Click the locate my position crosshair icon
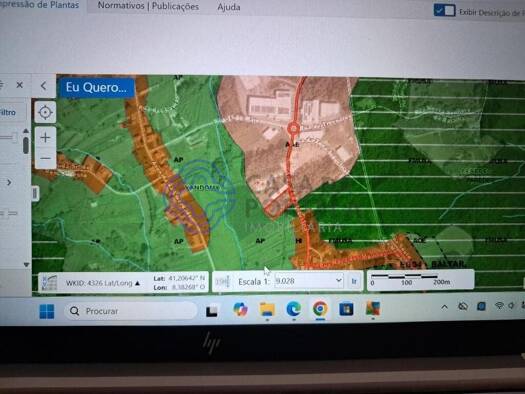The image size is (525, 394). tap(45, 112)
